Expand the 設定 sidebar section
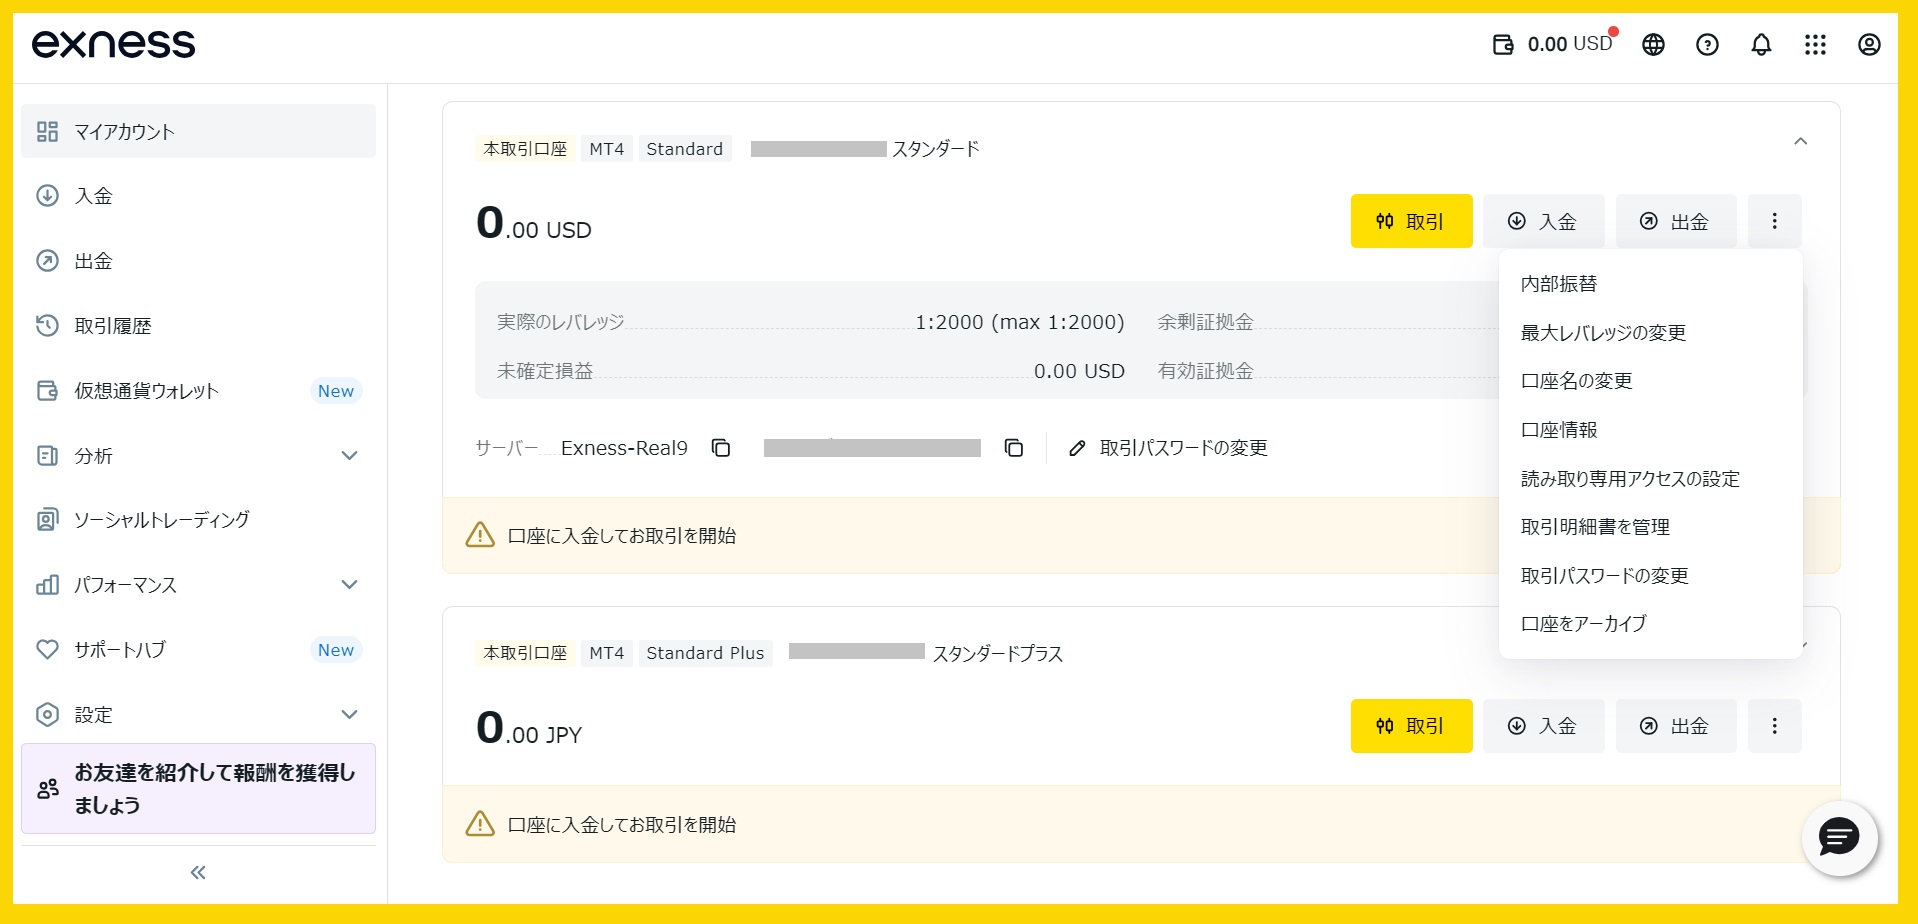Viewport: 1918px width, 924px height. [x=349, y=715]
